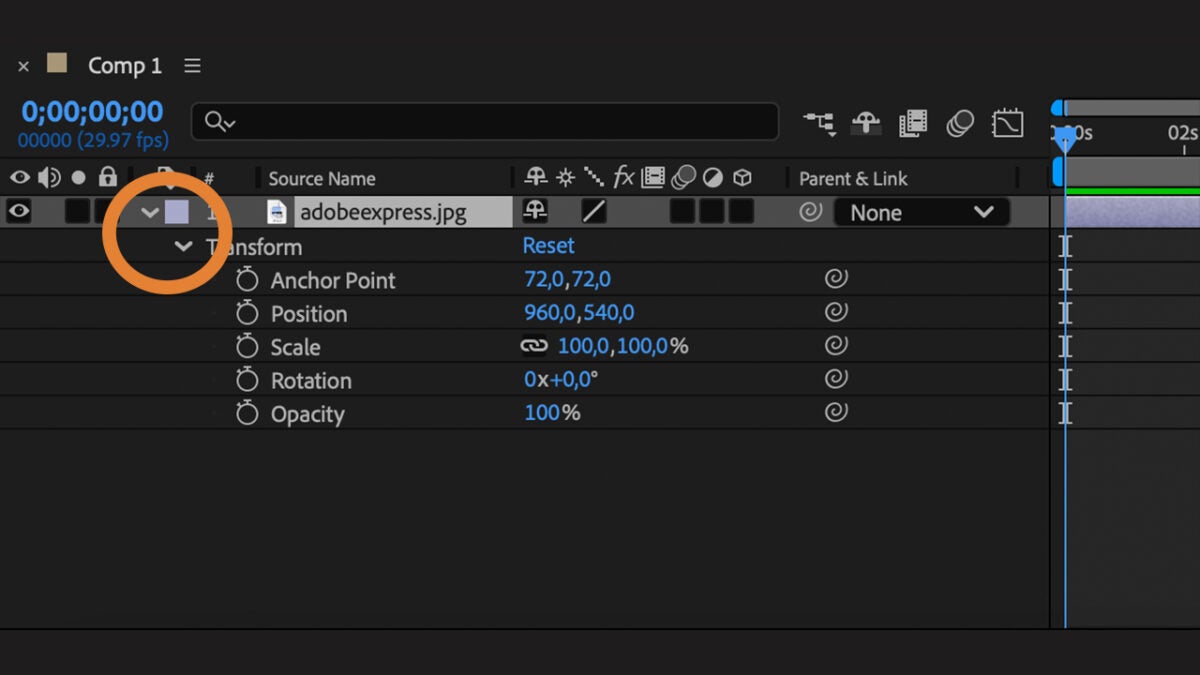Hide the adobeexpress.jpg layer with eye icon
This screenshot has height=675, width=1200.
click(x=20, y=211)
